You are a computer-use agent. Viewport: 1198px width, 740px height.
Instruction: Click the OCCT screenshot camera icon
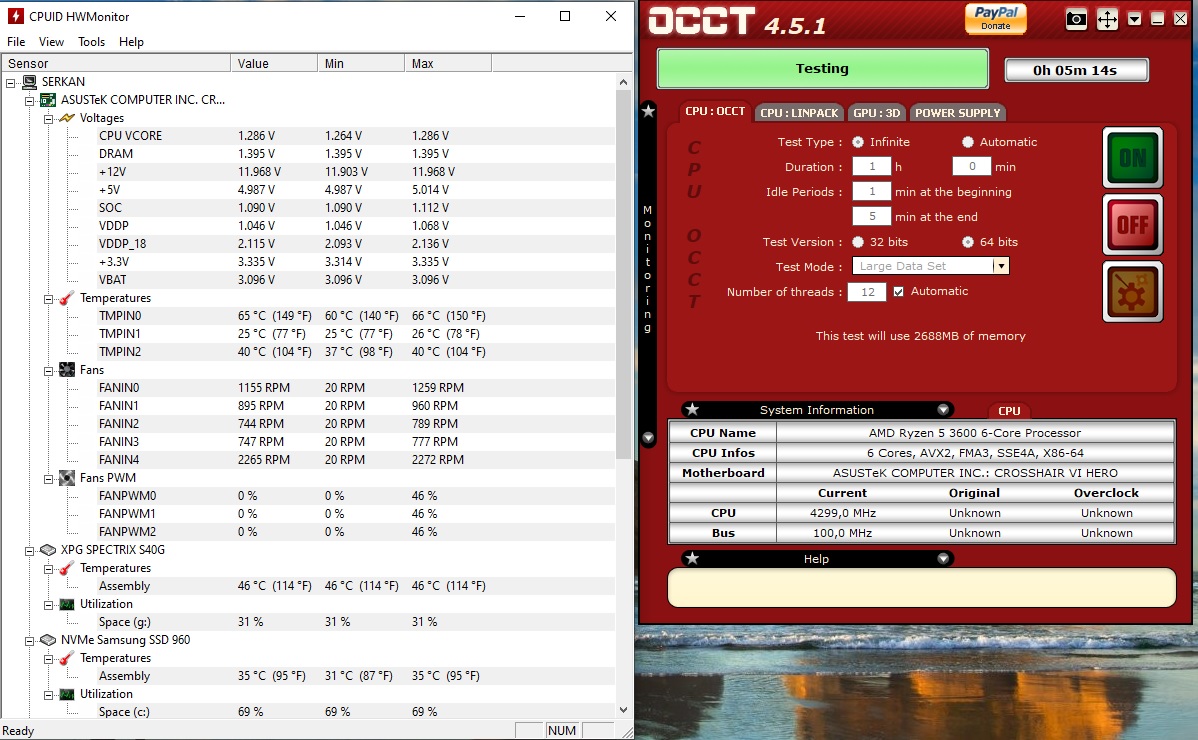(x=1076, y=19)
